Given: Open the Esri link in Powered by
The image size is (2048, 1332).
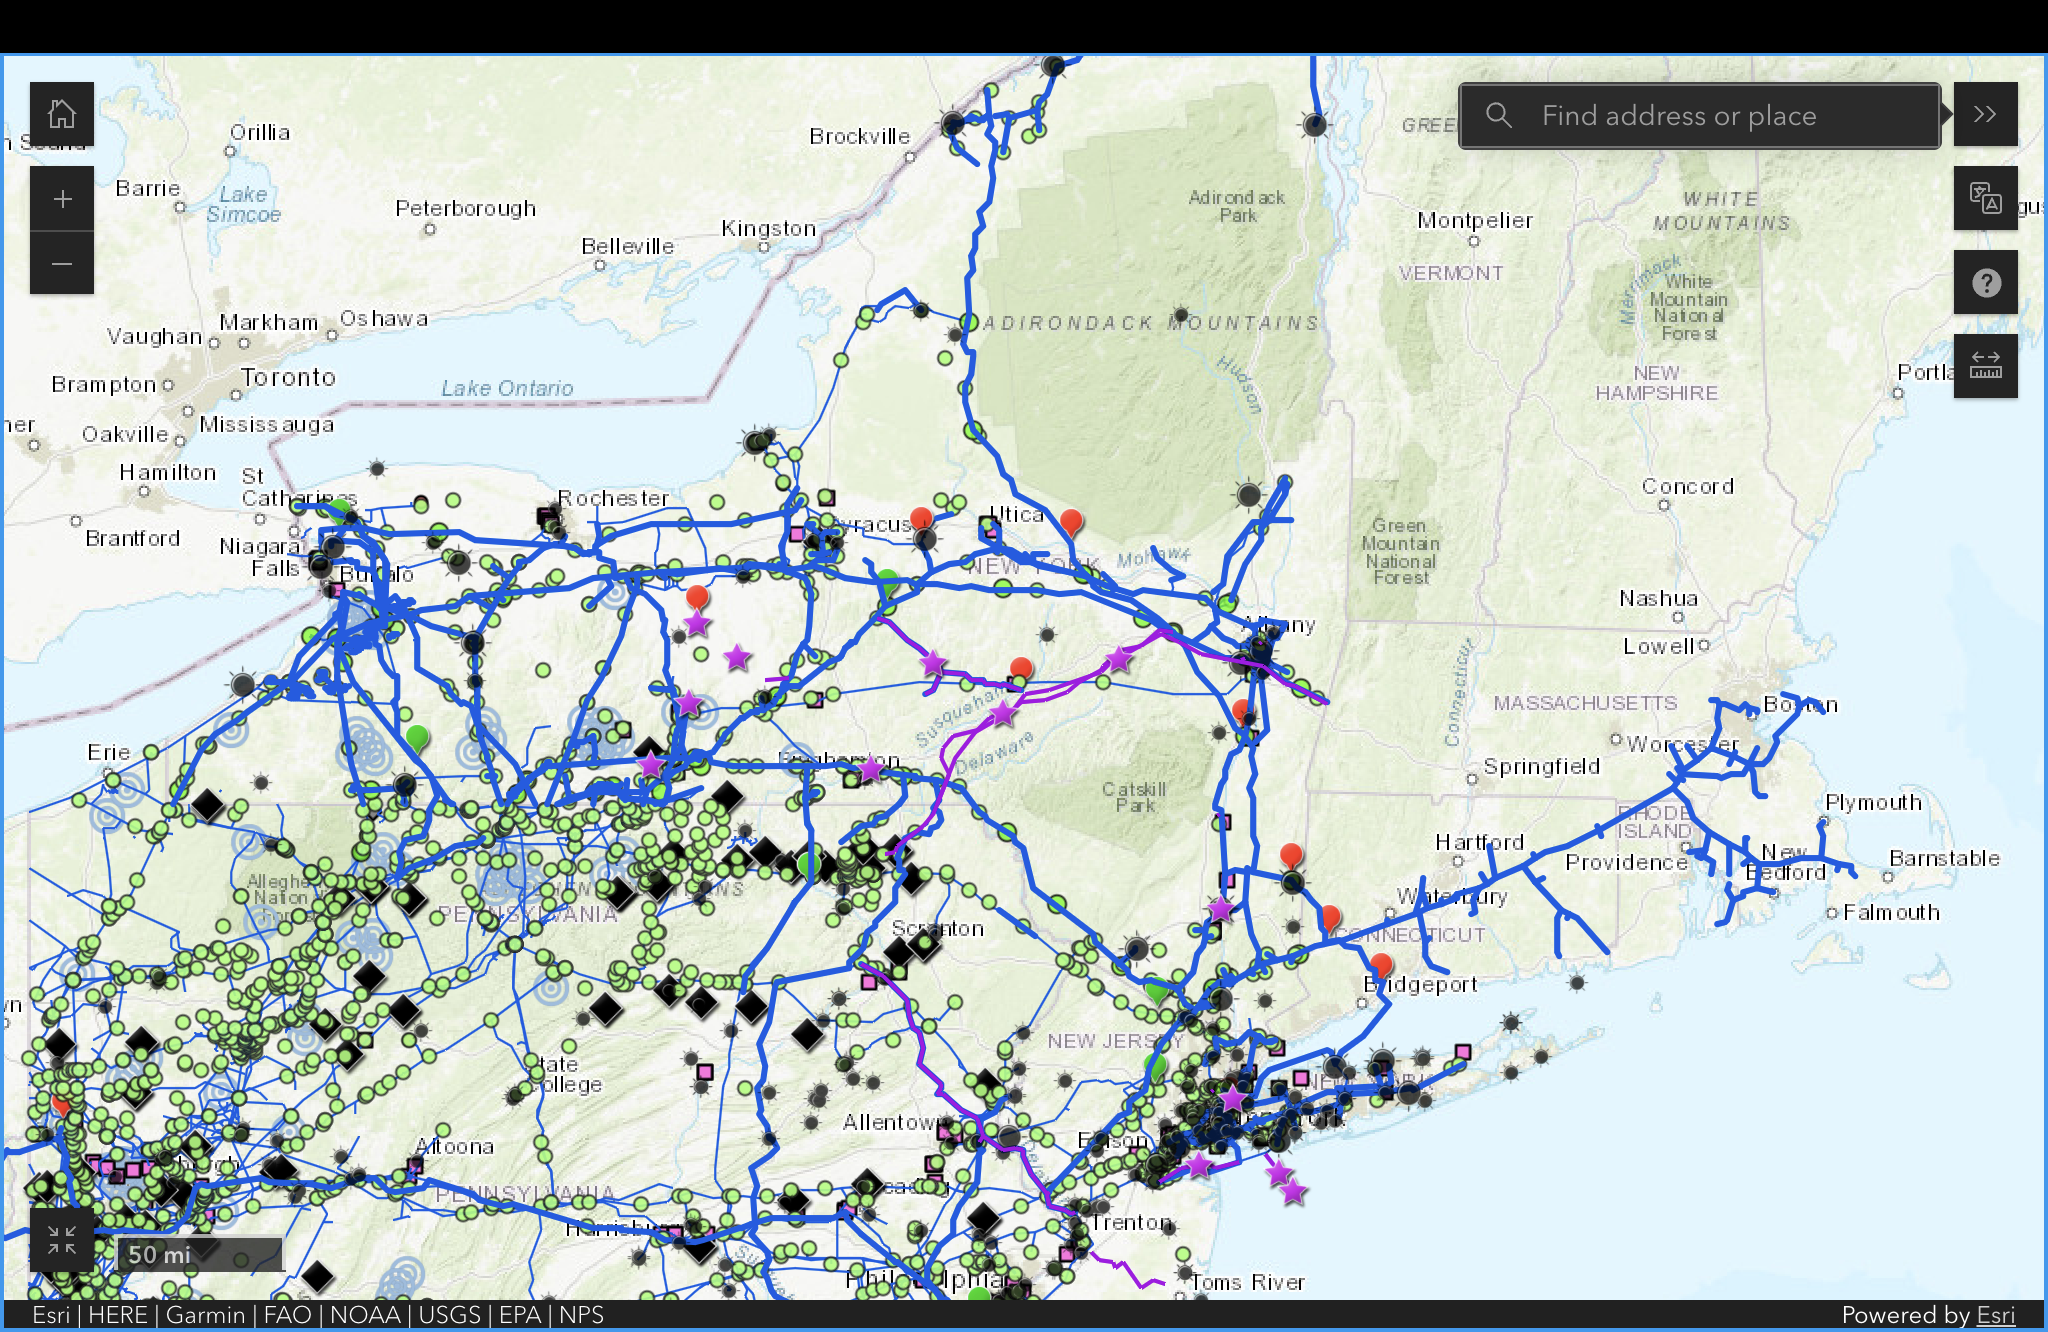Looking at the screenshot, I should pyautogui.click(x=1996, y=1315).
